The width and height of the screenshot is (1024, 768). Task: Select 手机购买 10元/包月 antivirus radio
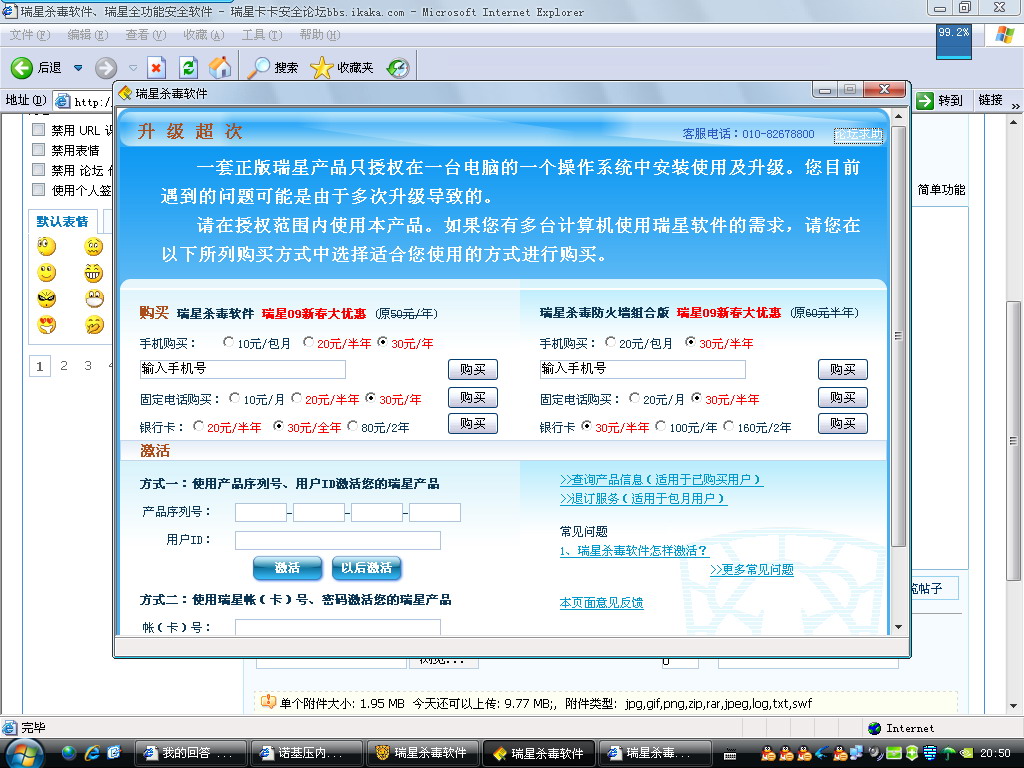coord(228,342)
